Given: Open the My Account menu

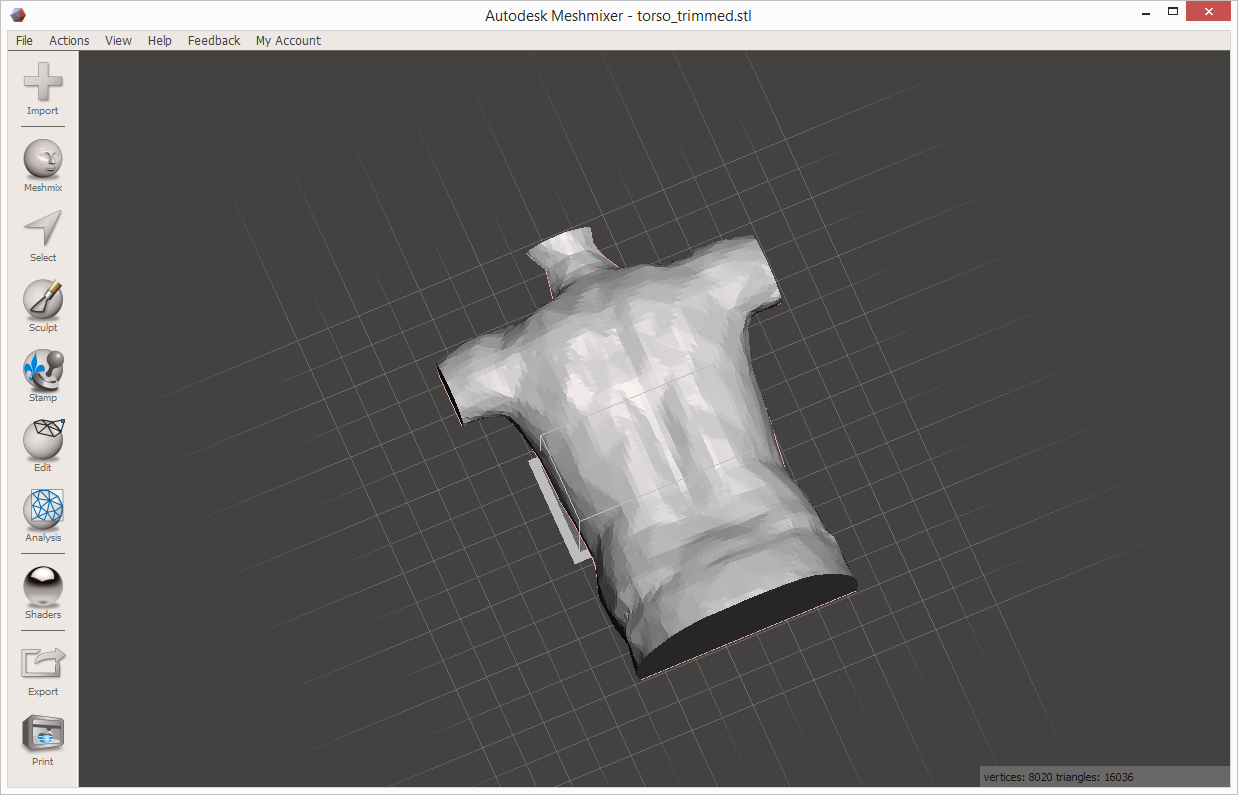Looking at the screenshot, I should (288, 41).
